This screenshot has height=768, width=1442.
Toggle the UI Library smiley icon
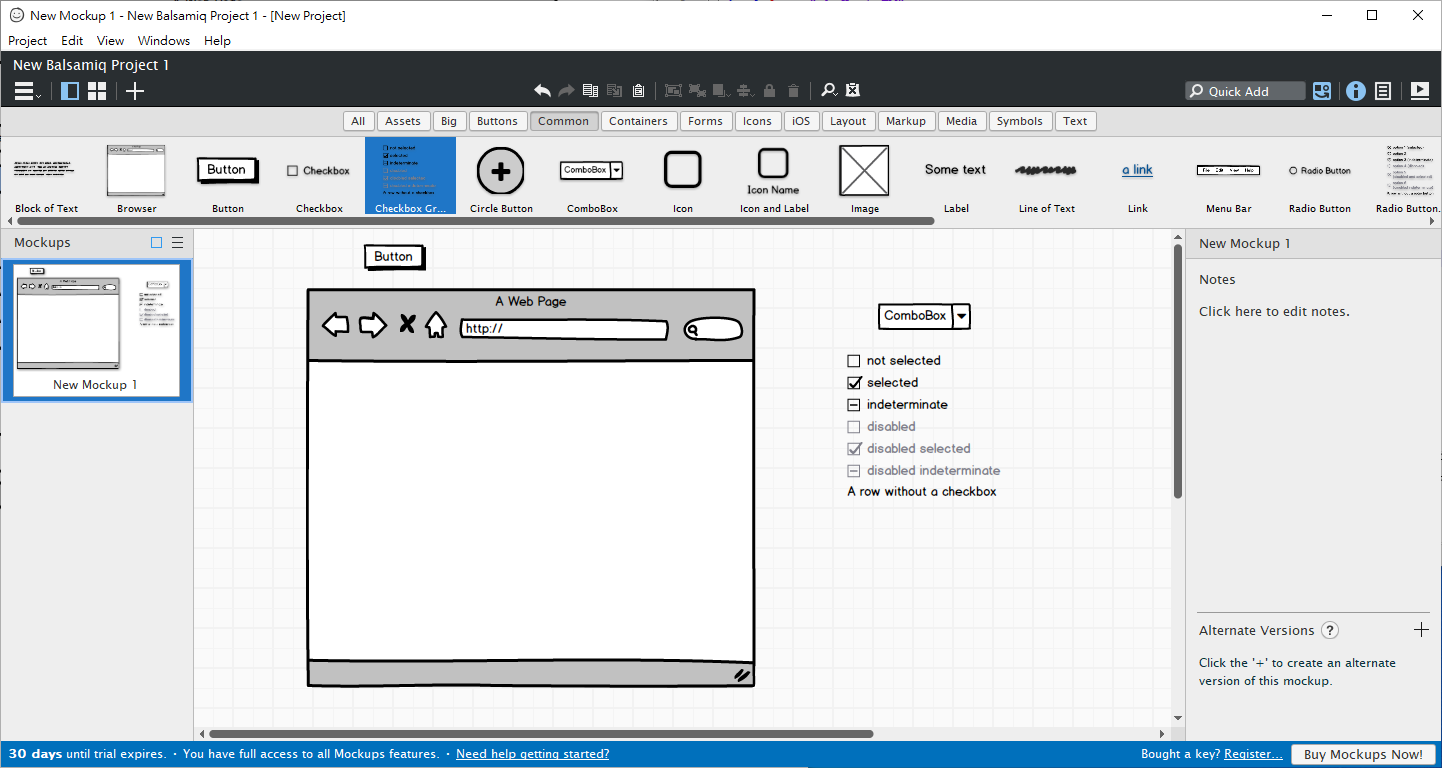(x=1322, y=91)
